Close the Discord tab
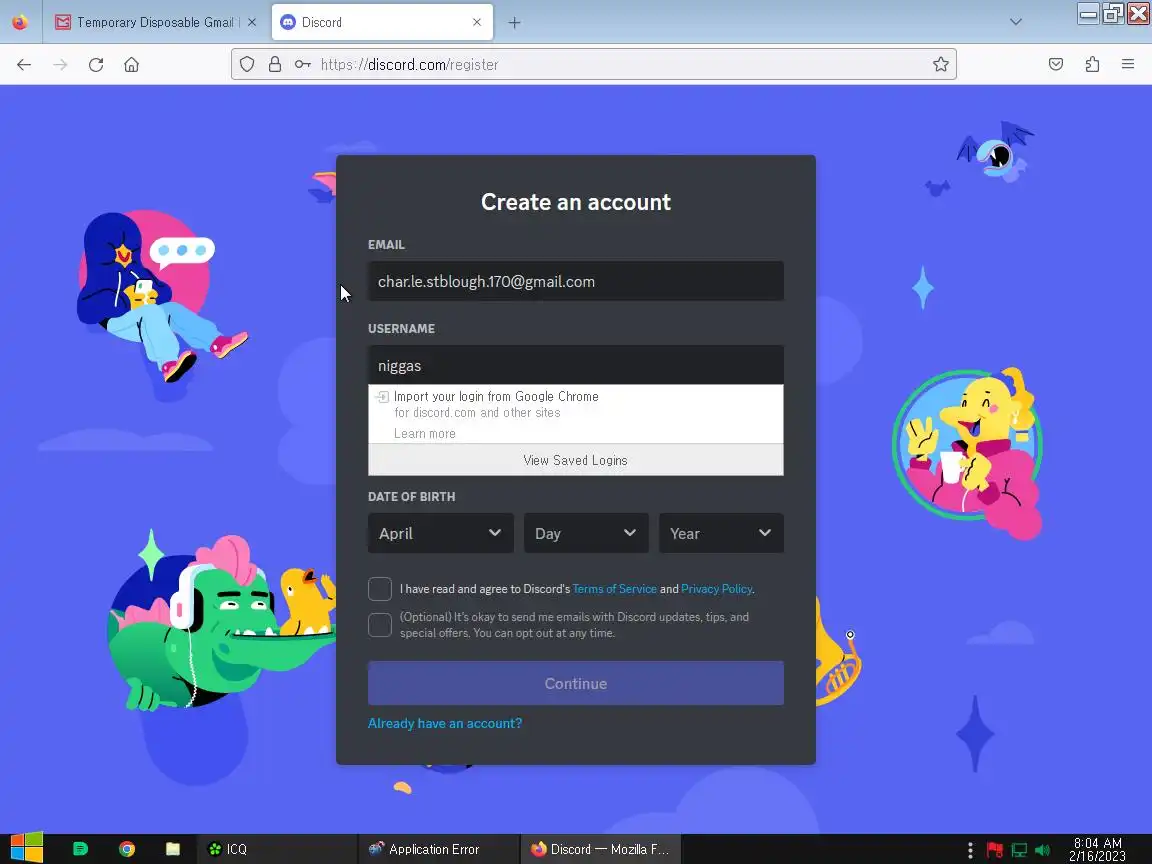The height and width of the screenshot is (864, 1152). pyautogui.click(x=477, y=22)
